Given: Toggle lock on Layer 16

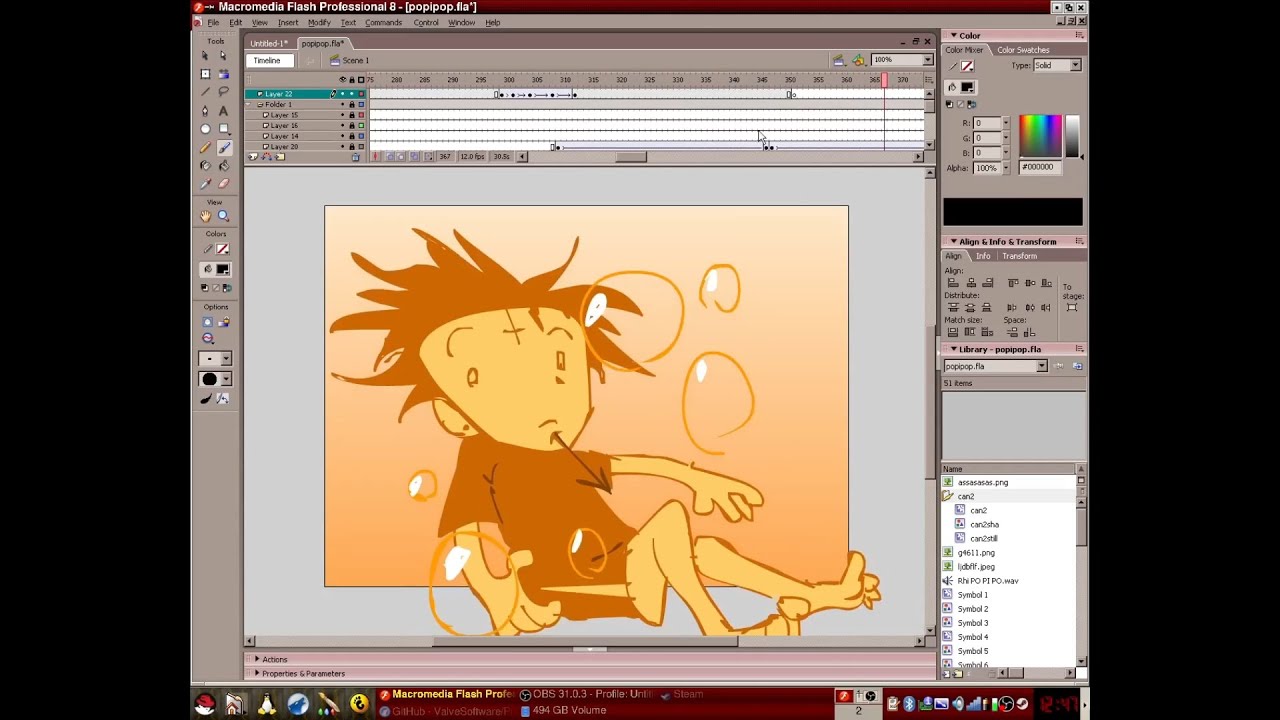Looking at the screenshot, I should point(351,126).
